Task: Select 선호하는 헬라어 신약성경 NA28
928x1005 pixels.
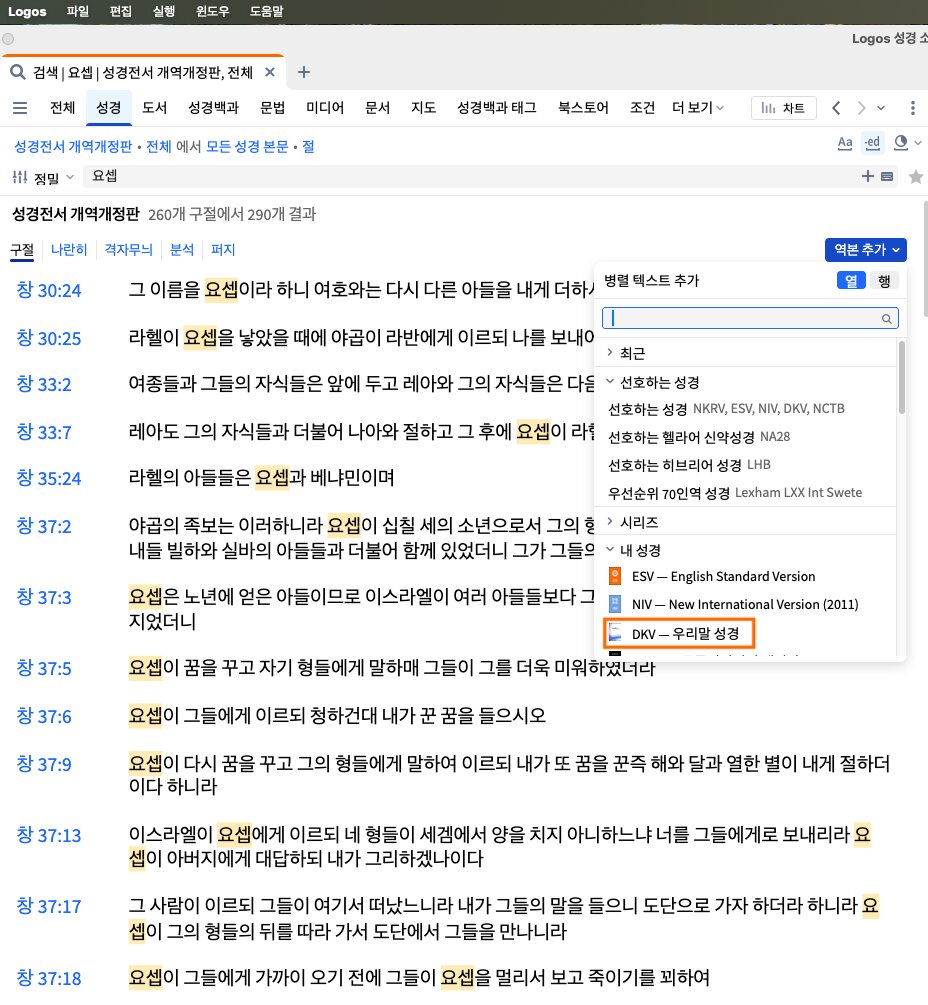Action: pos(699,437)
